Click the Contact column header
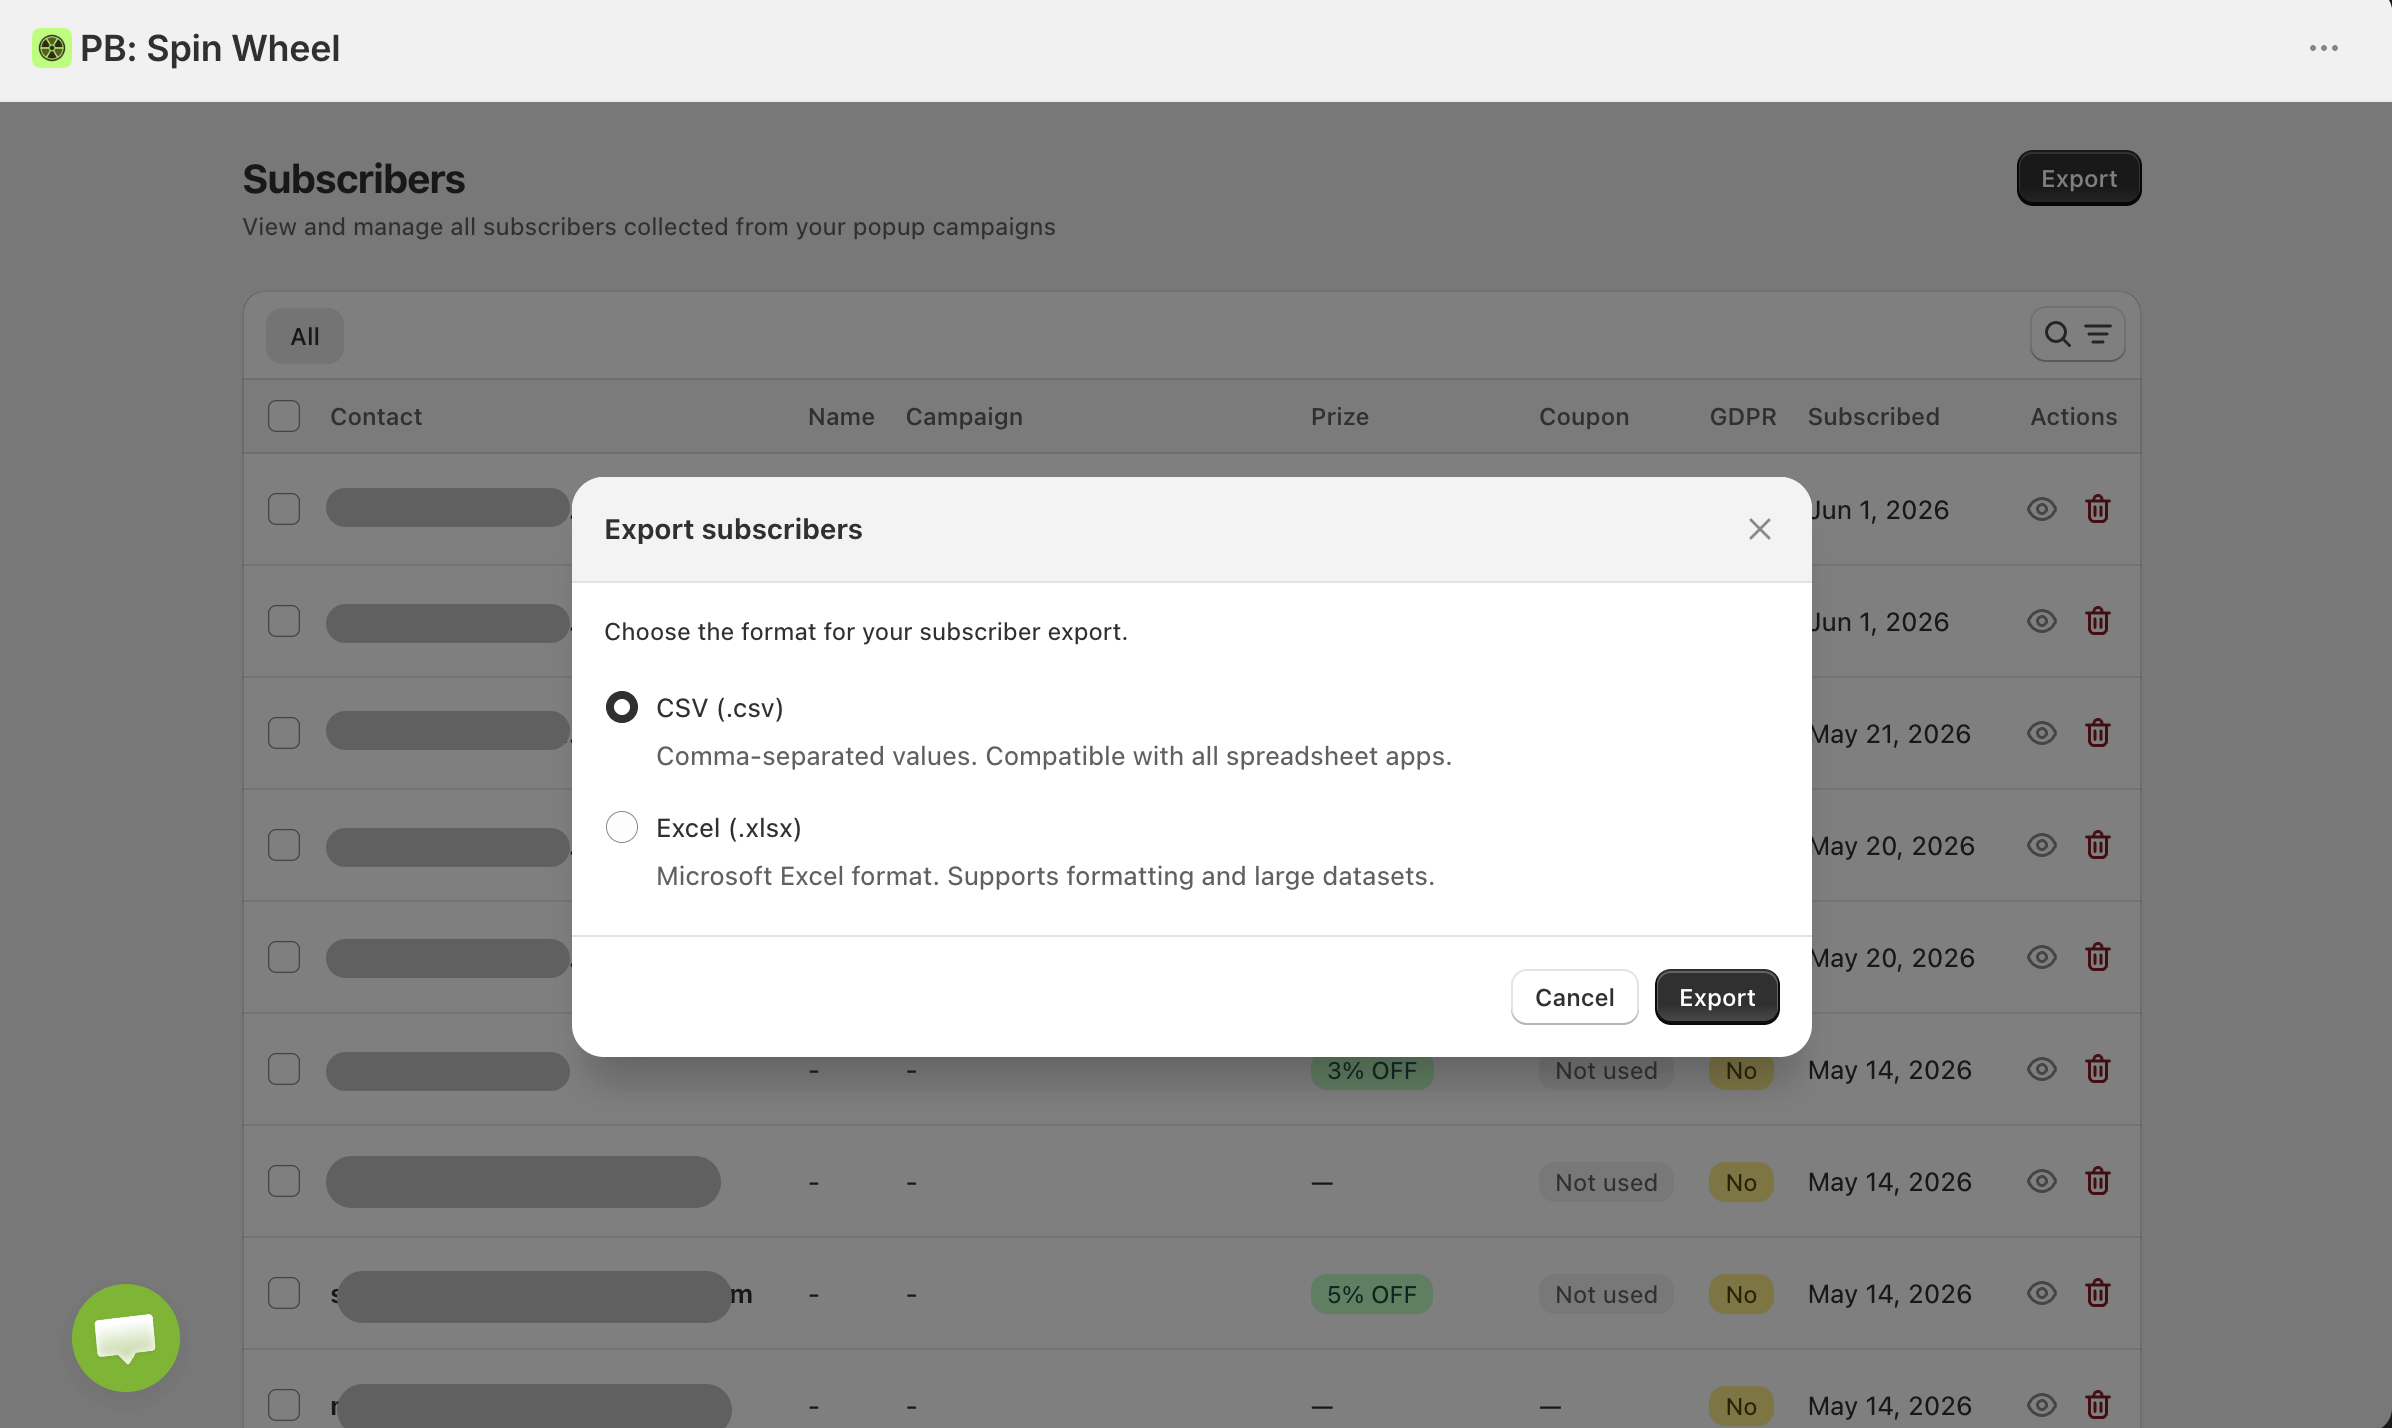 (376, 417)
